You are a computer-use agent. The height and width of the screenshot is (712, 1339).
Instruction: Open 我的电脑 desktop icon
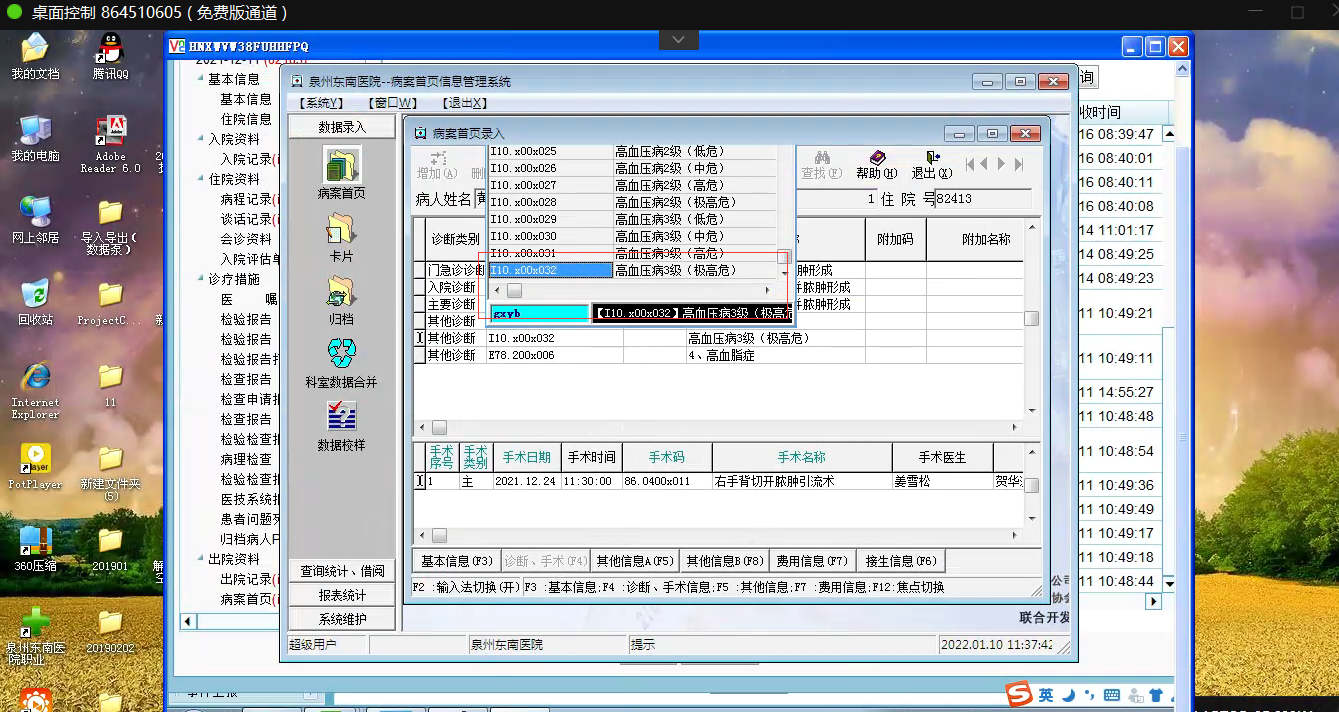coord(35,130)
